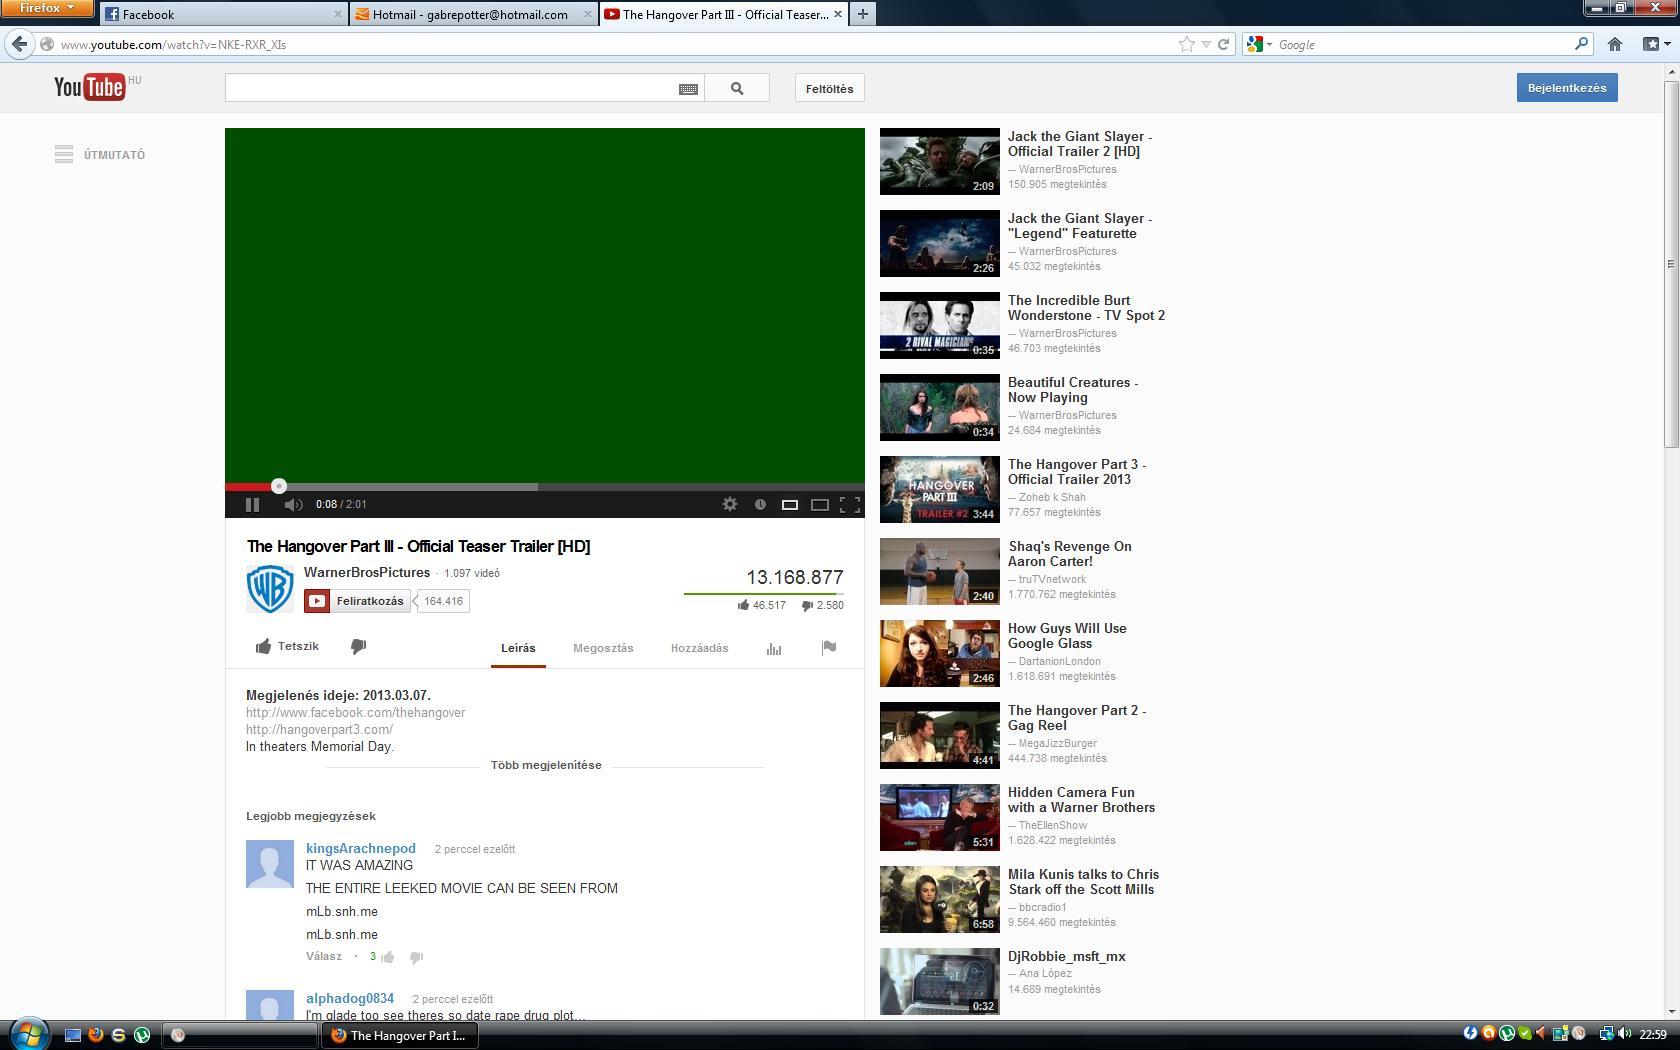Open alphadog0834's profile link
This screenshot has height=1050, width=1680.
350,998
